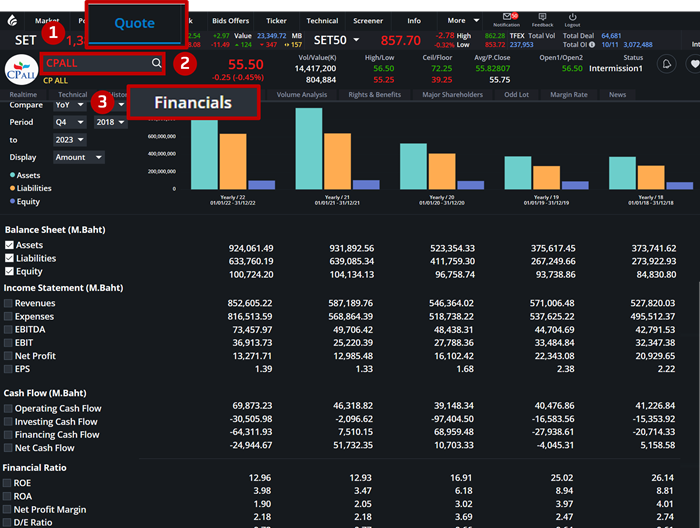Image resolution: width=700 pixels, height=528 pixels.
Task: Click the app logo icon at top left
Action: [12, 20]
